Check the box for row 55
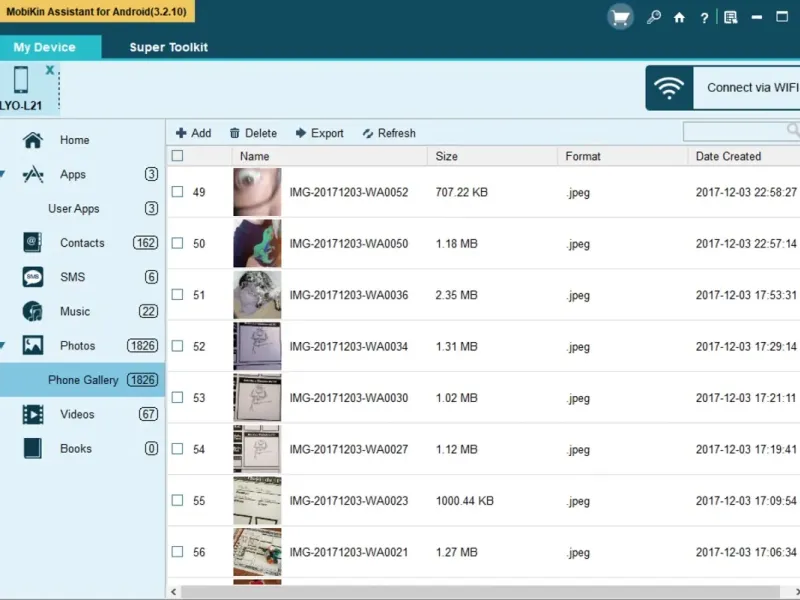This screenshot has height=600, width=800. pyautogui.click(x=177, y=500)
